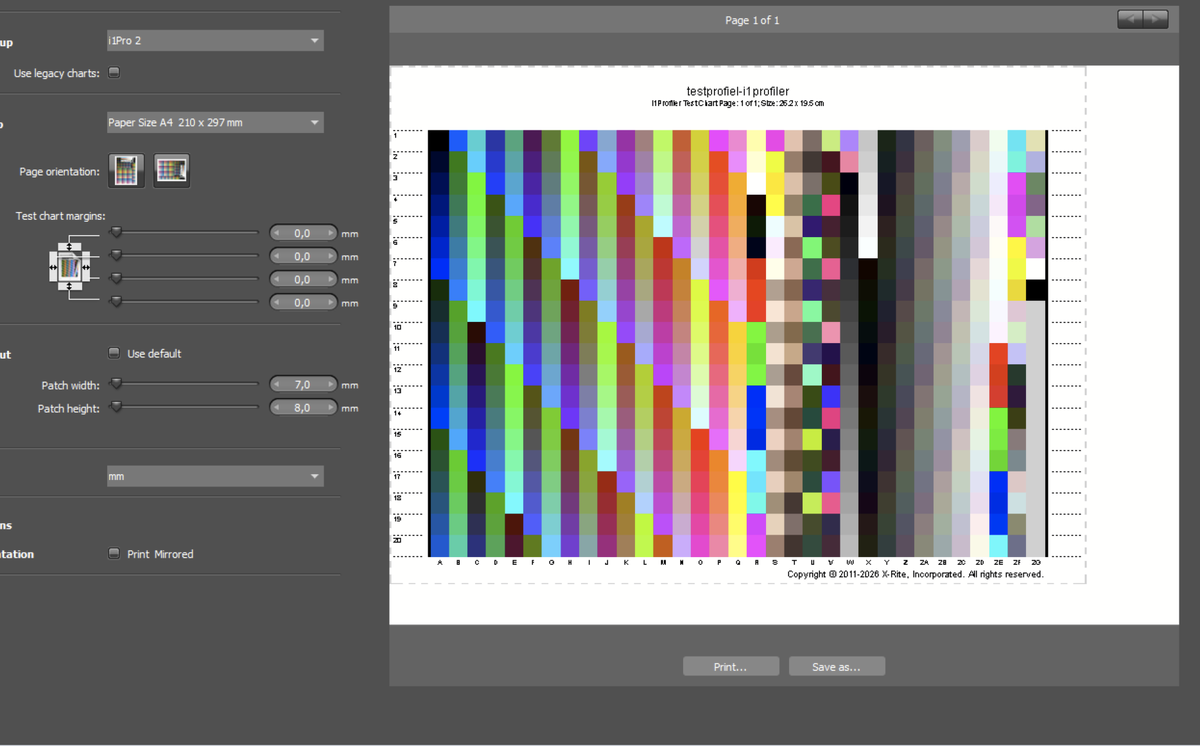Select portrait page orientation icon
1200x746 pixels.
point(127,171)
